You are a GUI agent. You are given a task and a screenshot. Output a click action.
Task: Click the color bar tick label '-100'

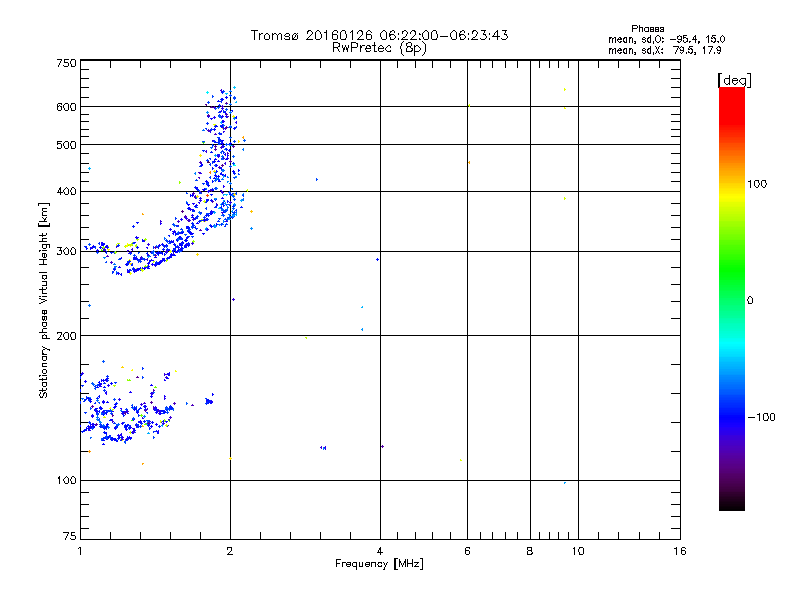click(761, 417)
